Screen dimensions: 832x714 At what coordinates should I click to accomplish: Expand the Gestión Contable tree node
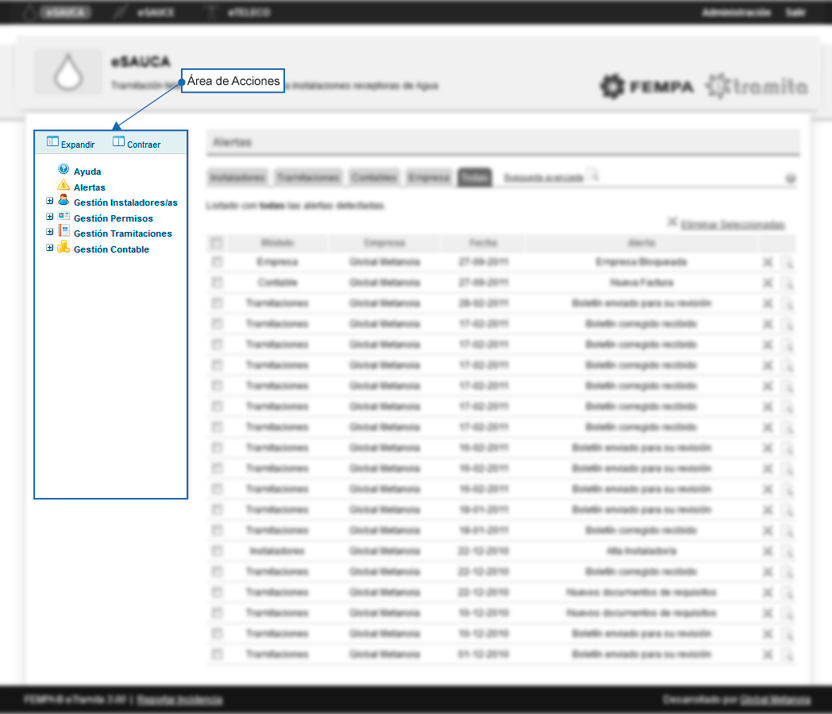point(48,249)
